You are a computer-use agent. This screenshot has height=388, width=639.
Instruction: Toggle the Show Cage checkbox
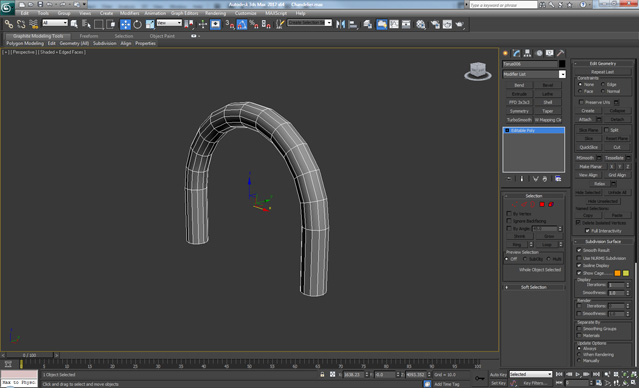579,273
